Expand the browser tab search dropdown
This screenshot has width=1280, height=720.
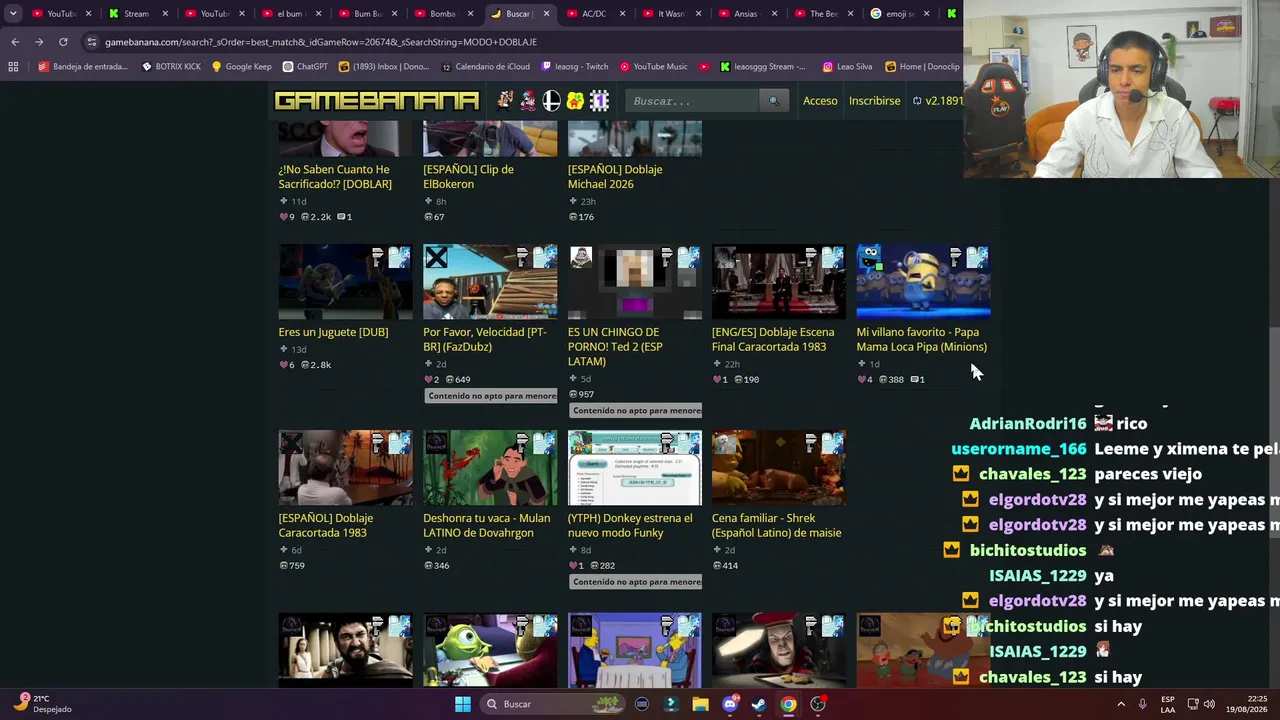tap(13, 14)
